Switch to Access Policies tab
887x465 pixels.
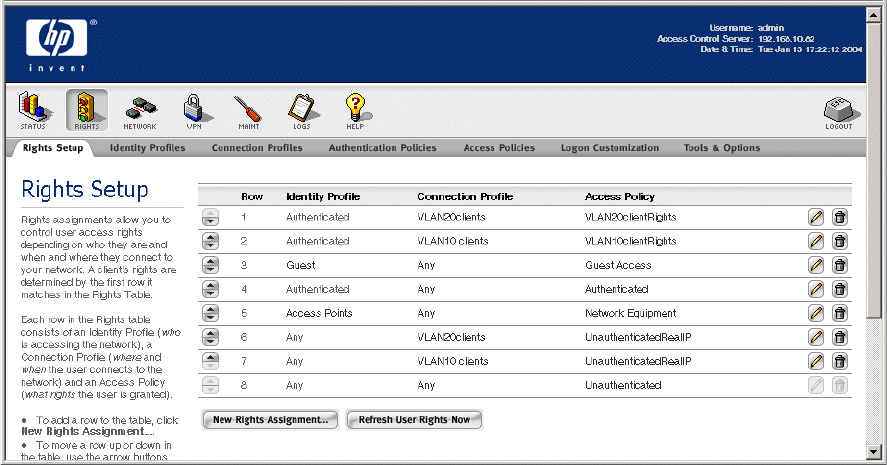click(499, 148)
